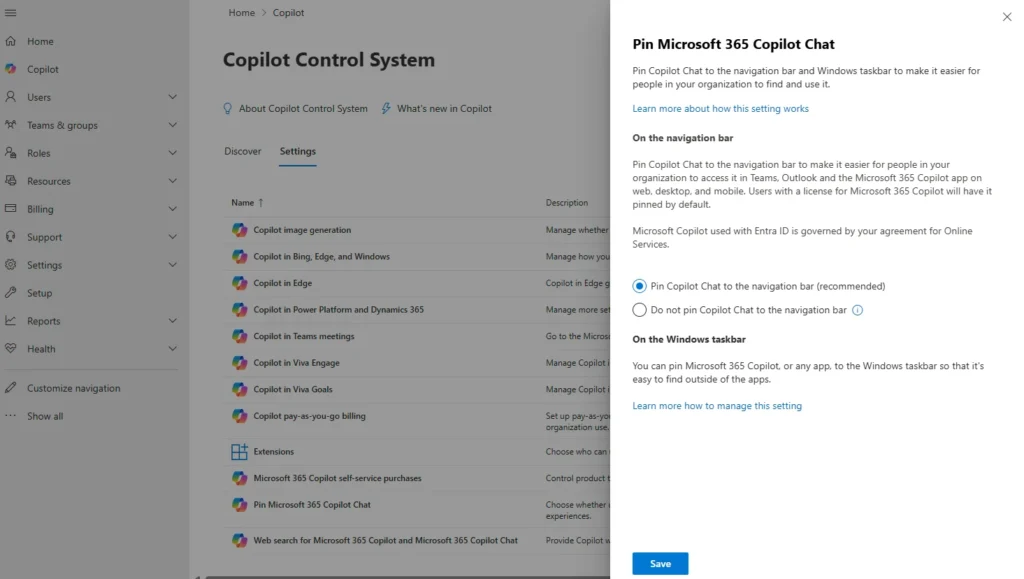This screenshot has height=579, width=1024.
Task: Click the Support headset icon
Action: 10,236
